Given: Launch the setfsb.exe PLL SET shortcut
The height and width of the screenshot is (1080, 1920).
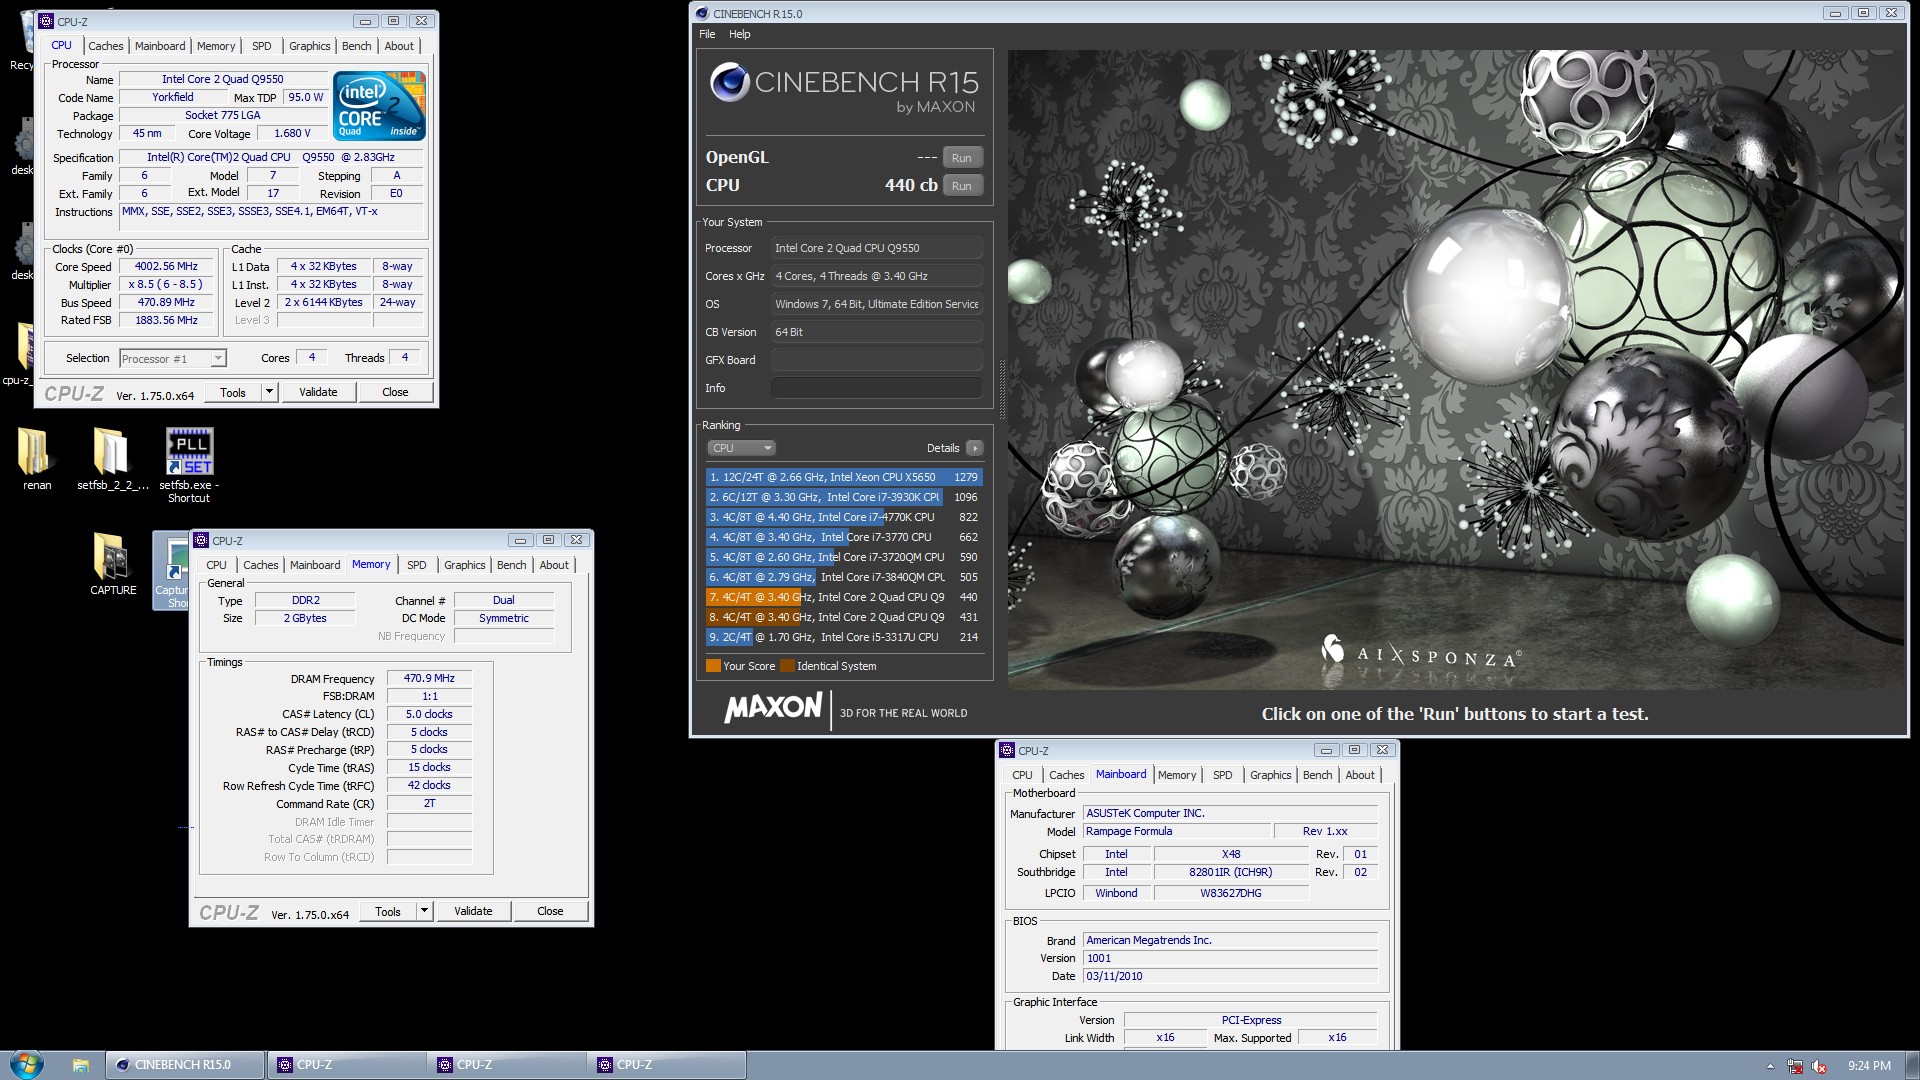Looking at the screenshot, I should tap(189, 462).
